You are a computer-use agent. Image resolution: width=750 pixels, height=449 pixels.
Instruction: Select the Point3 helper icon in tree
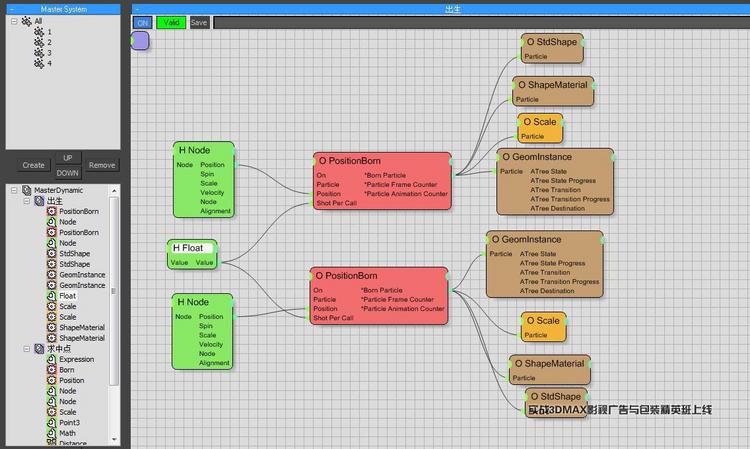52,423
